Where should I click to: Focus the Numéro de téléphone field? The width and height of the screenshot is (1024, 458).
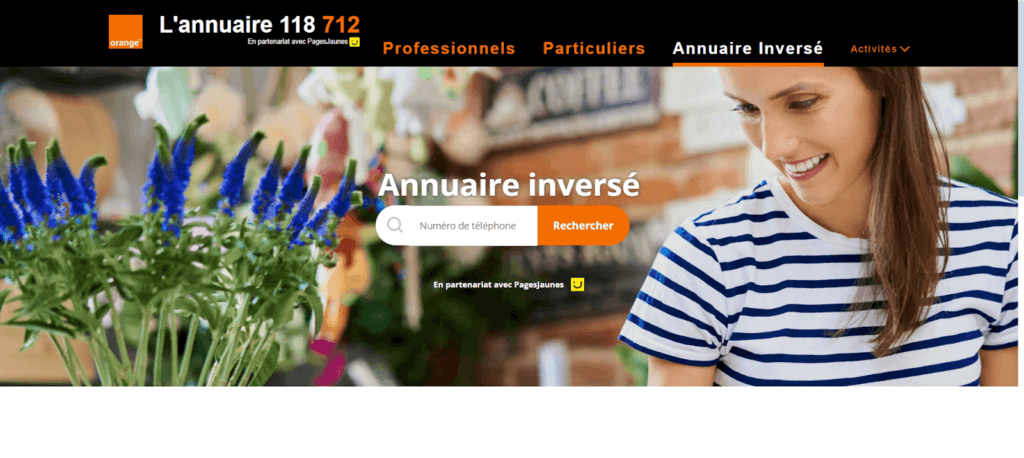pos(468,225)
